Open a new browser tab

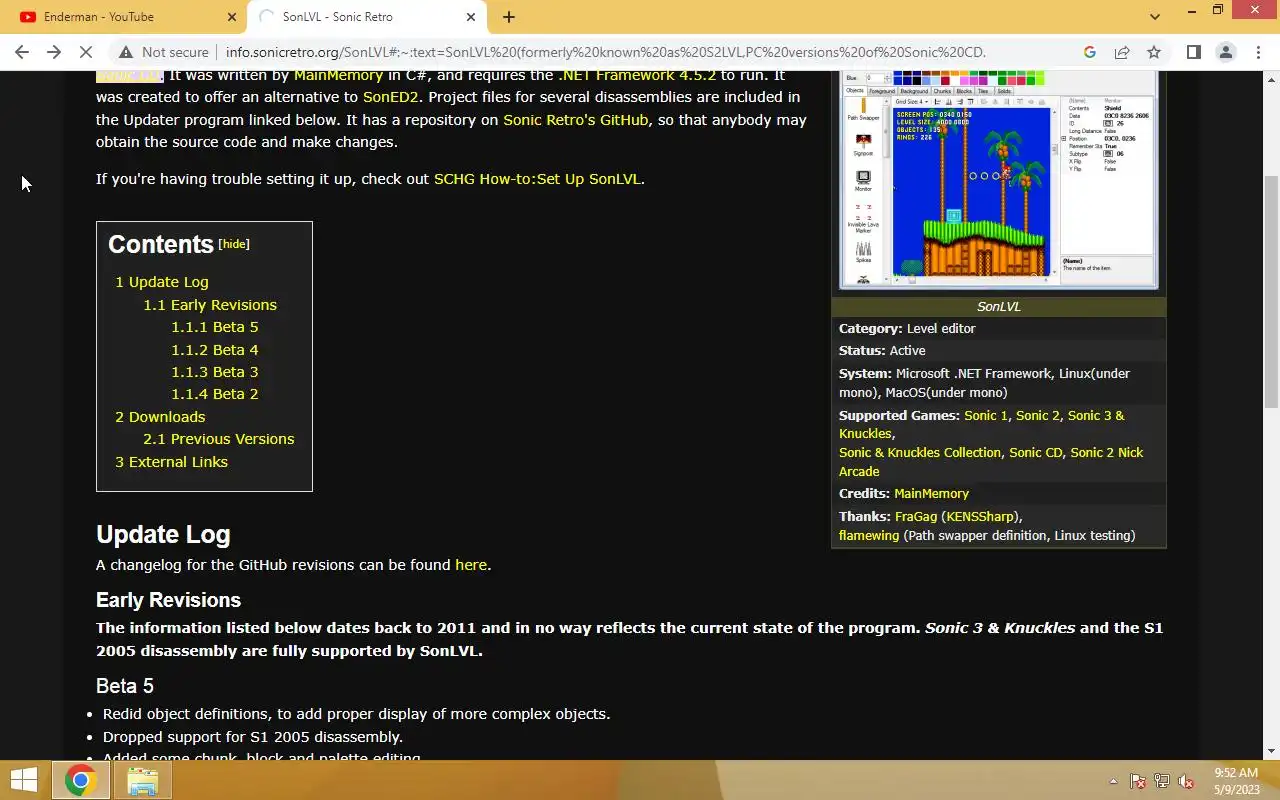(x=509, y=17)
